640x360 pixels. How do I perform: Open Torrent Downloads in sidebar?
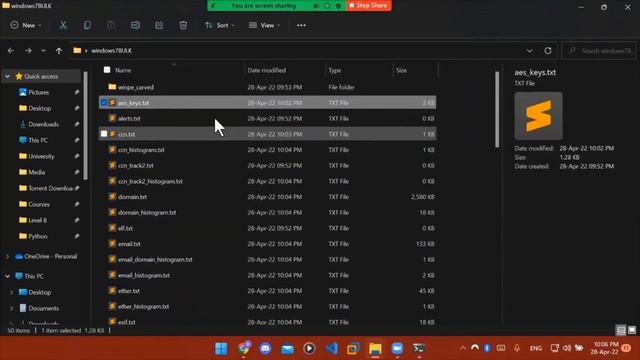coord(50,188)
